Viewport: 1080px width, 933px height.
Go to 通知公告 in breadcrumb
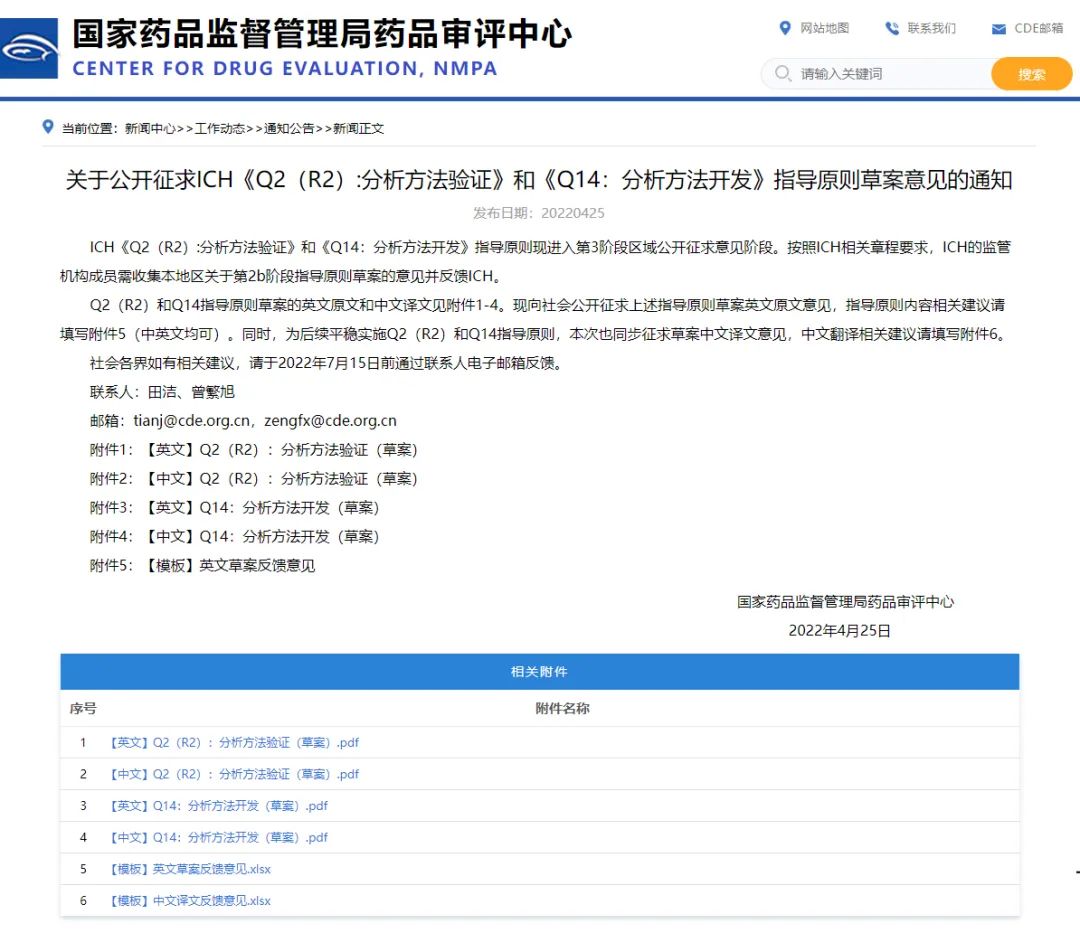click(289, 128)
